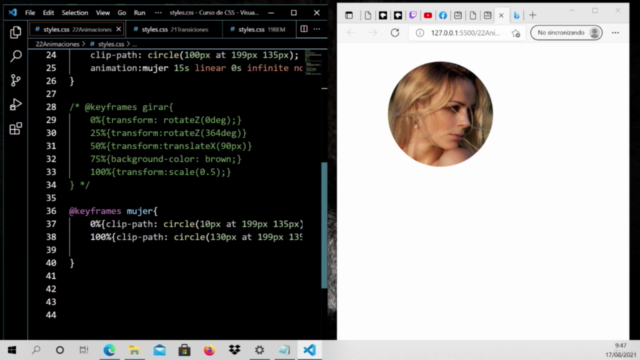Open the Go menu
Viewport: 640px width, 360px height.
click(x=122, y=13)
